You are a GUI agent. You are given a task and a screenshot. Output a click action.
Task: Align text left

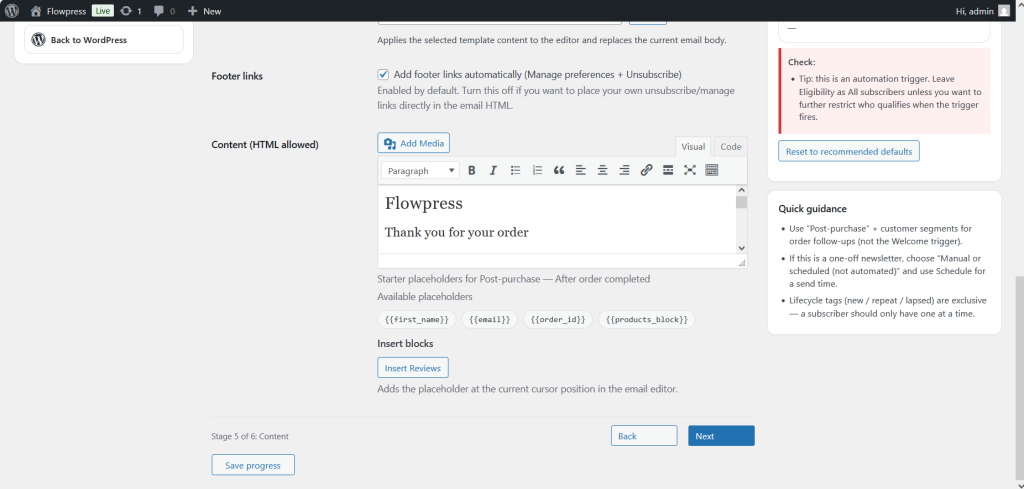click(581, 170)
